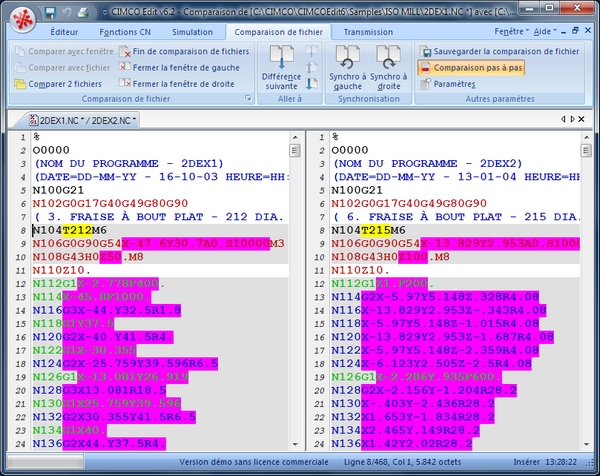The height and width of the screenshot is (476, 600).
Task: Click the 2DEX1 program name comment line
Action: click(129, 163)
